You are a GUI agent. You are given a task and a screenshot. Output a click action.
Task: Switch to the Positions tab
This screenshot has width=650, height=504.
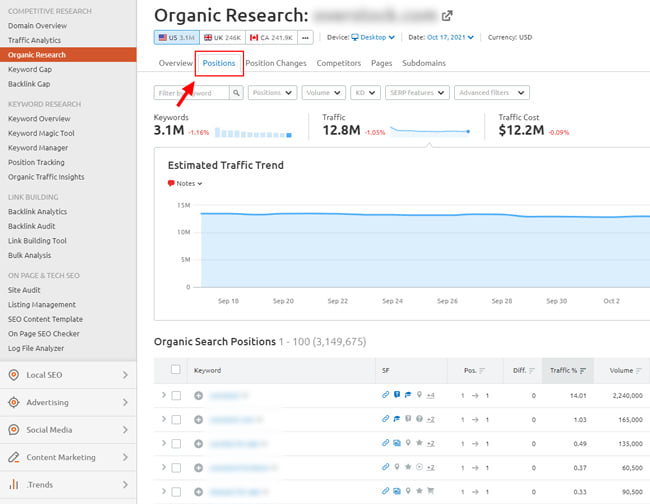(219, 63)
